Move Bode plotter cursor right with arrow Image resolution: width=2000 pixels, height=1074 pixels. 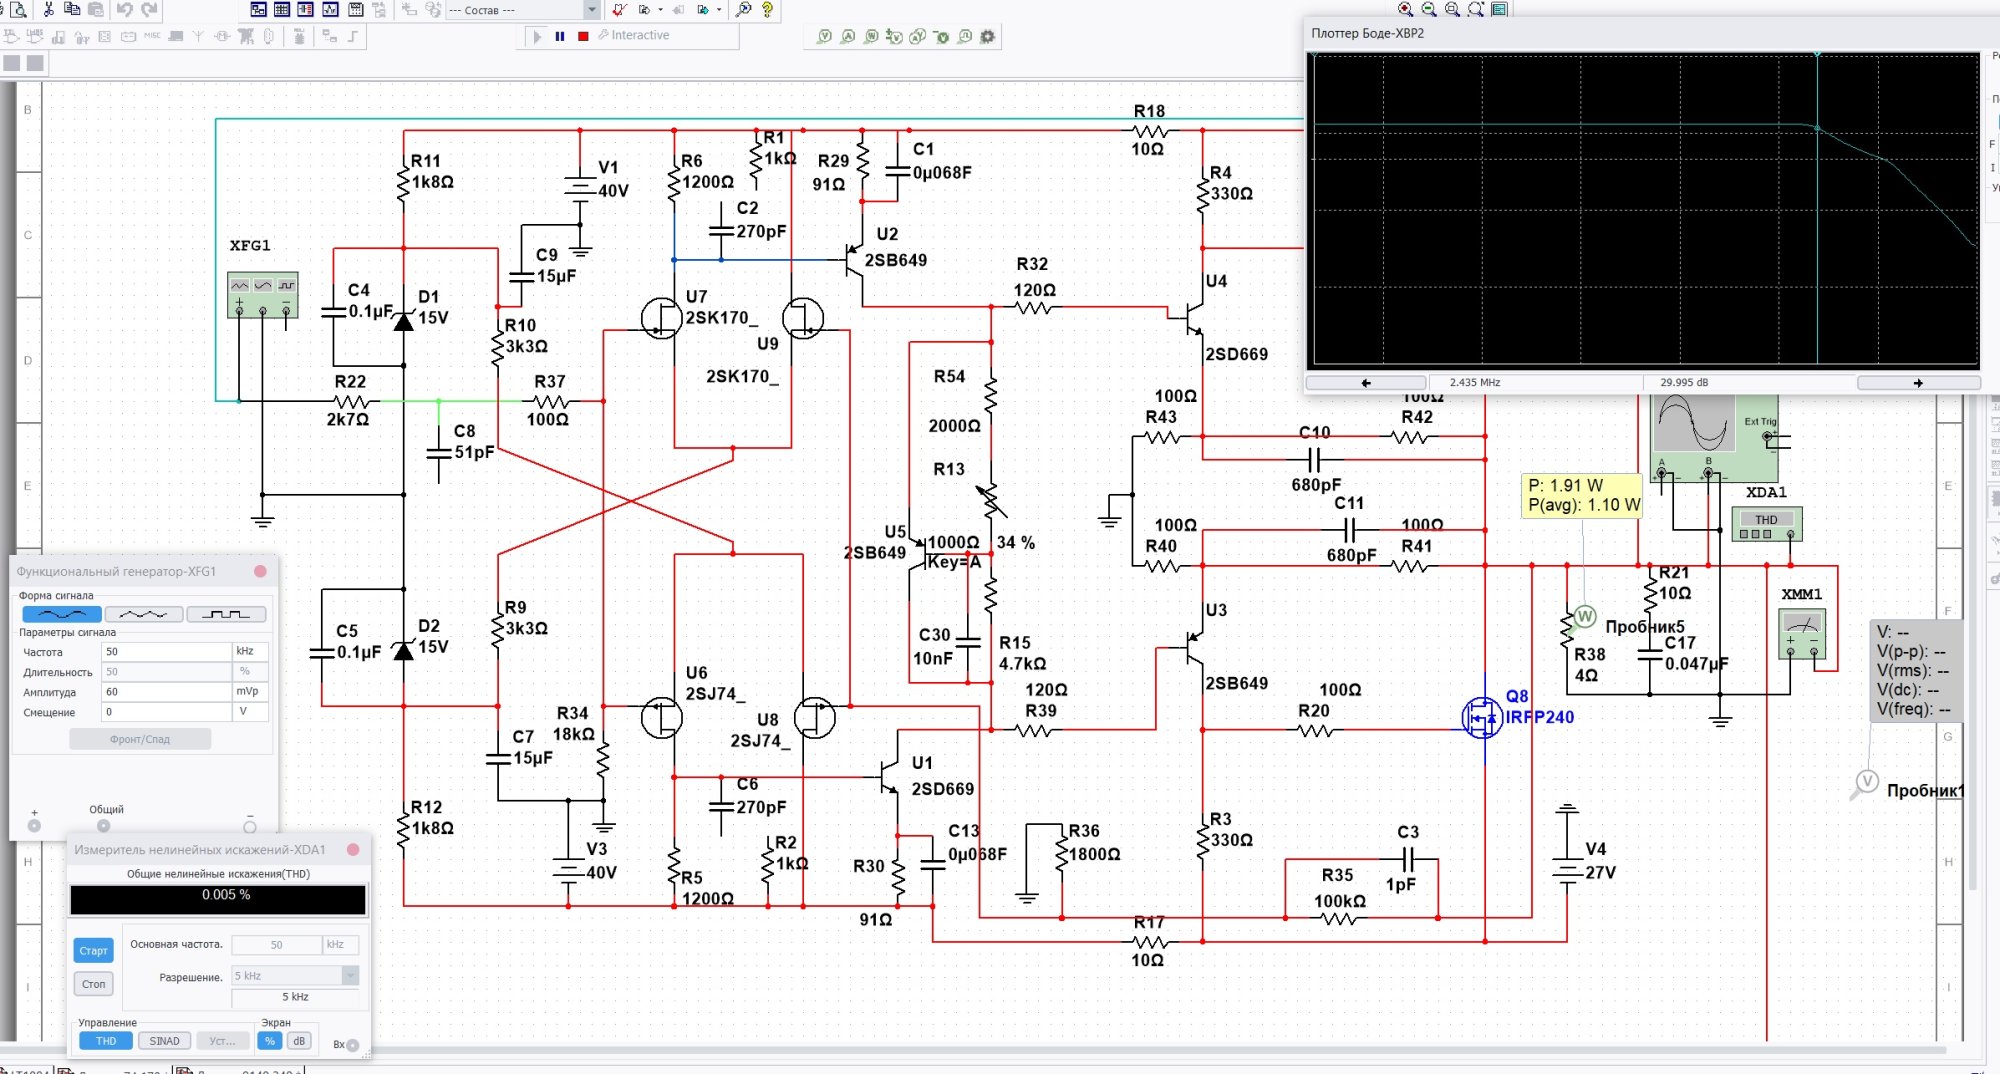[x=1917, y=382]
